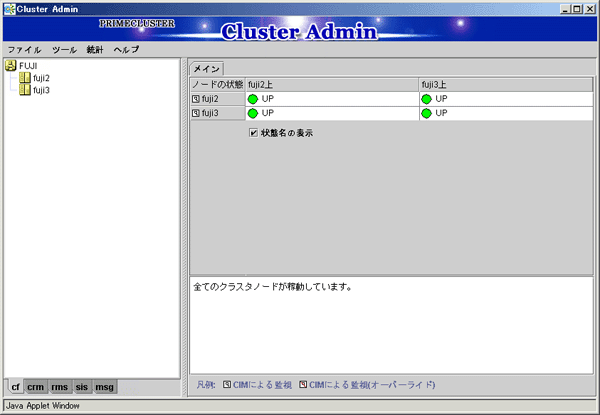600x415 pixels.
Task: Click the Java Applet Window status text
Action: point(43,406)
